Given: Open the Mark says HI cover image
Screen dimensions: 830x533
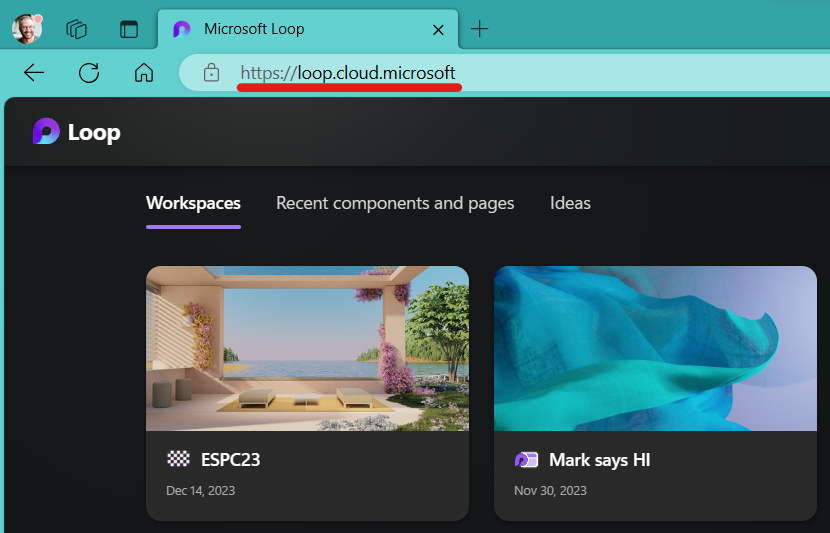Looking at the screenshot, I should pos(655,348).
